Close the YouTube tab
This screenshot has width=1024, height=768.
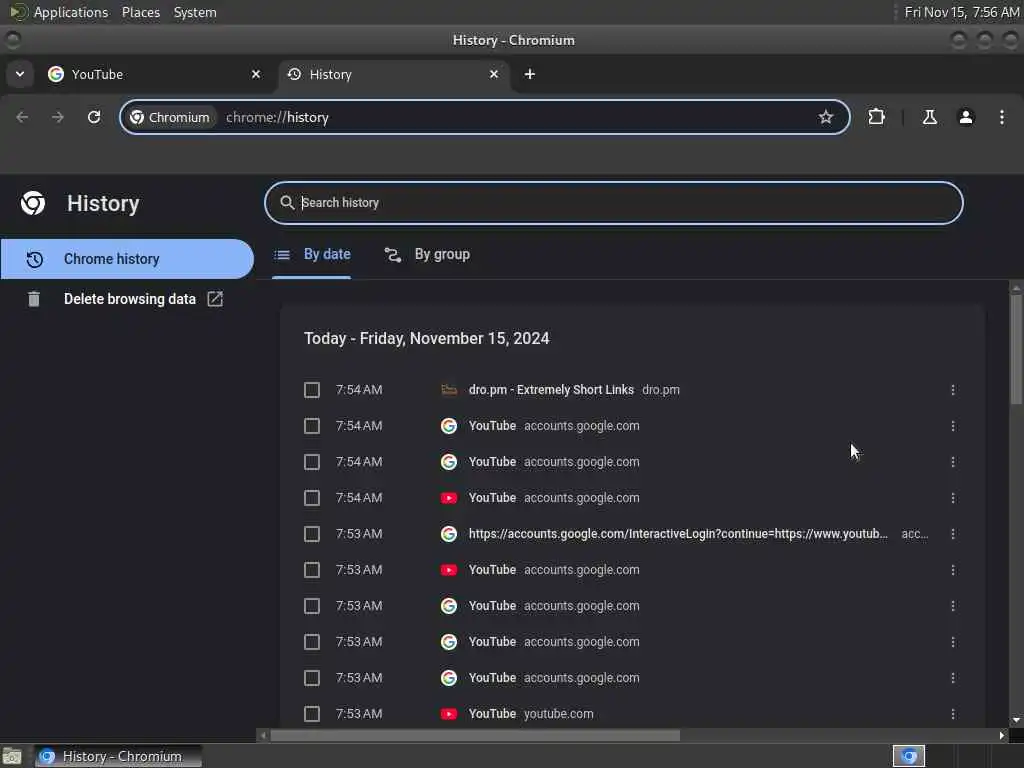coord(256,74)
